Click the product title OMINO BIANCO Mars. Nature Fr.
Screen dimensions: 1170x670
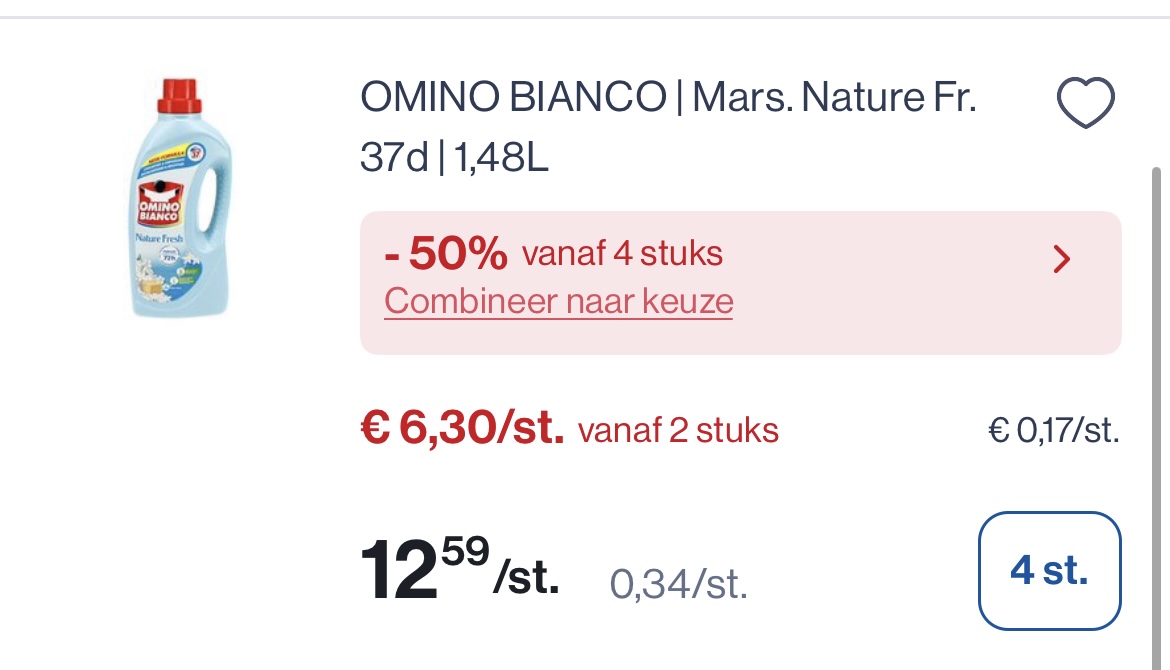tap(668, 98)
